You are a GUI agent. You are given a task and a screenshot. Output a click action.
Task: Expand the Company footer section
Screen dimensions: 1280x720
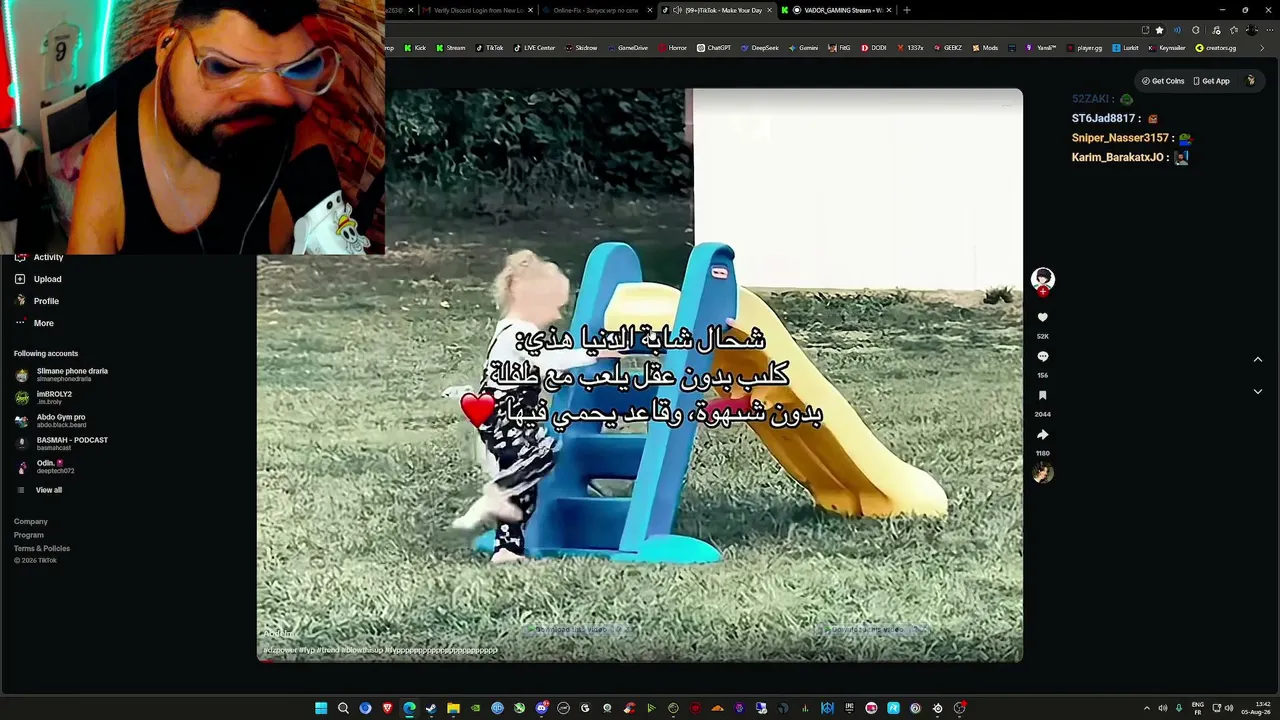[31, 521]
